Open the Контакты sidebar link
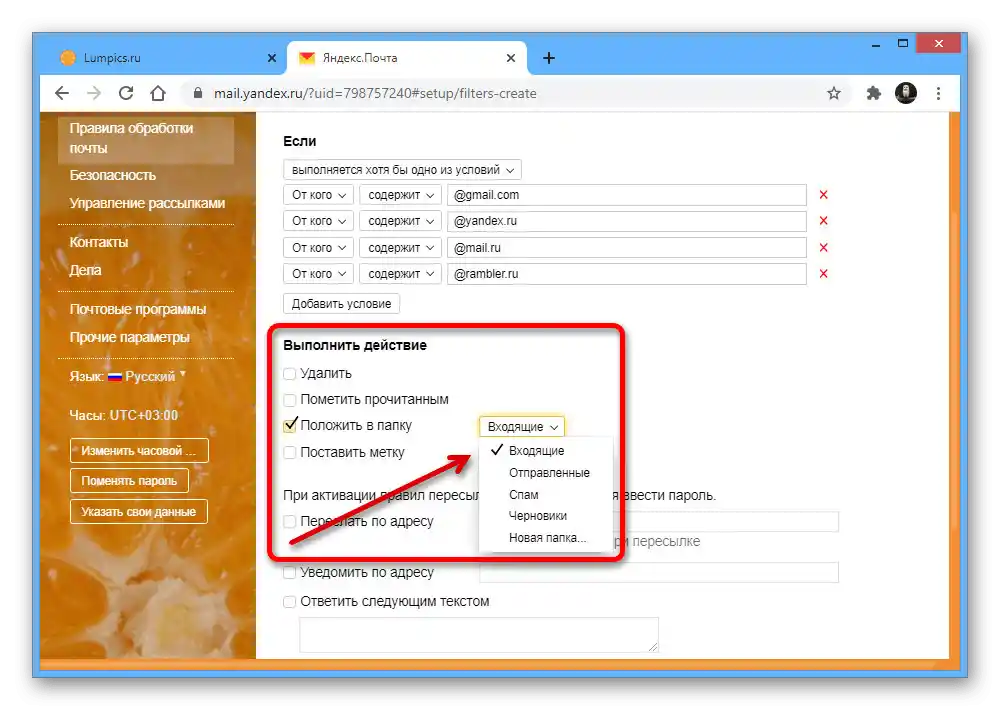The width and height of the screenshot is (1000, 710). pyautogui.click(x=99, y=242)
